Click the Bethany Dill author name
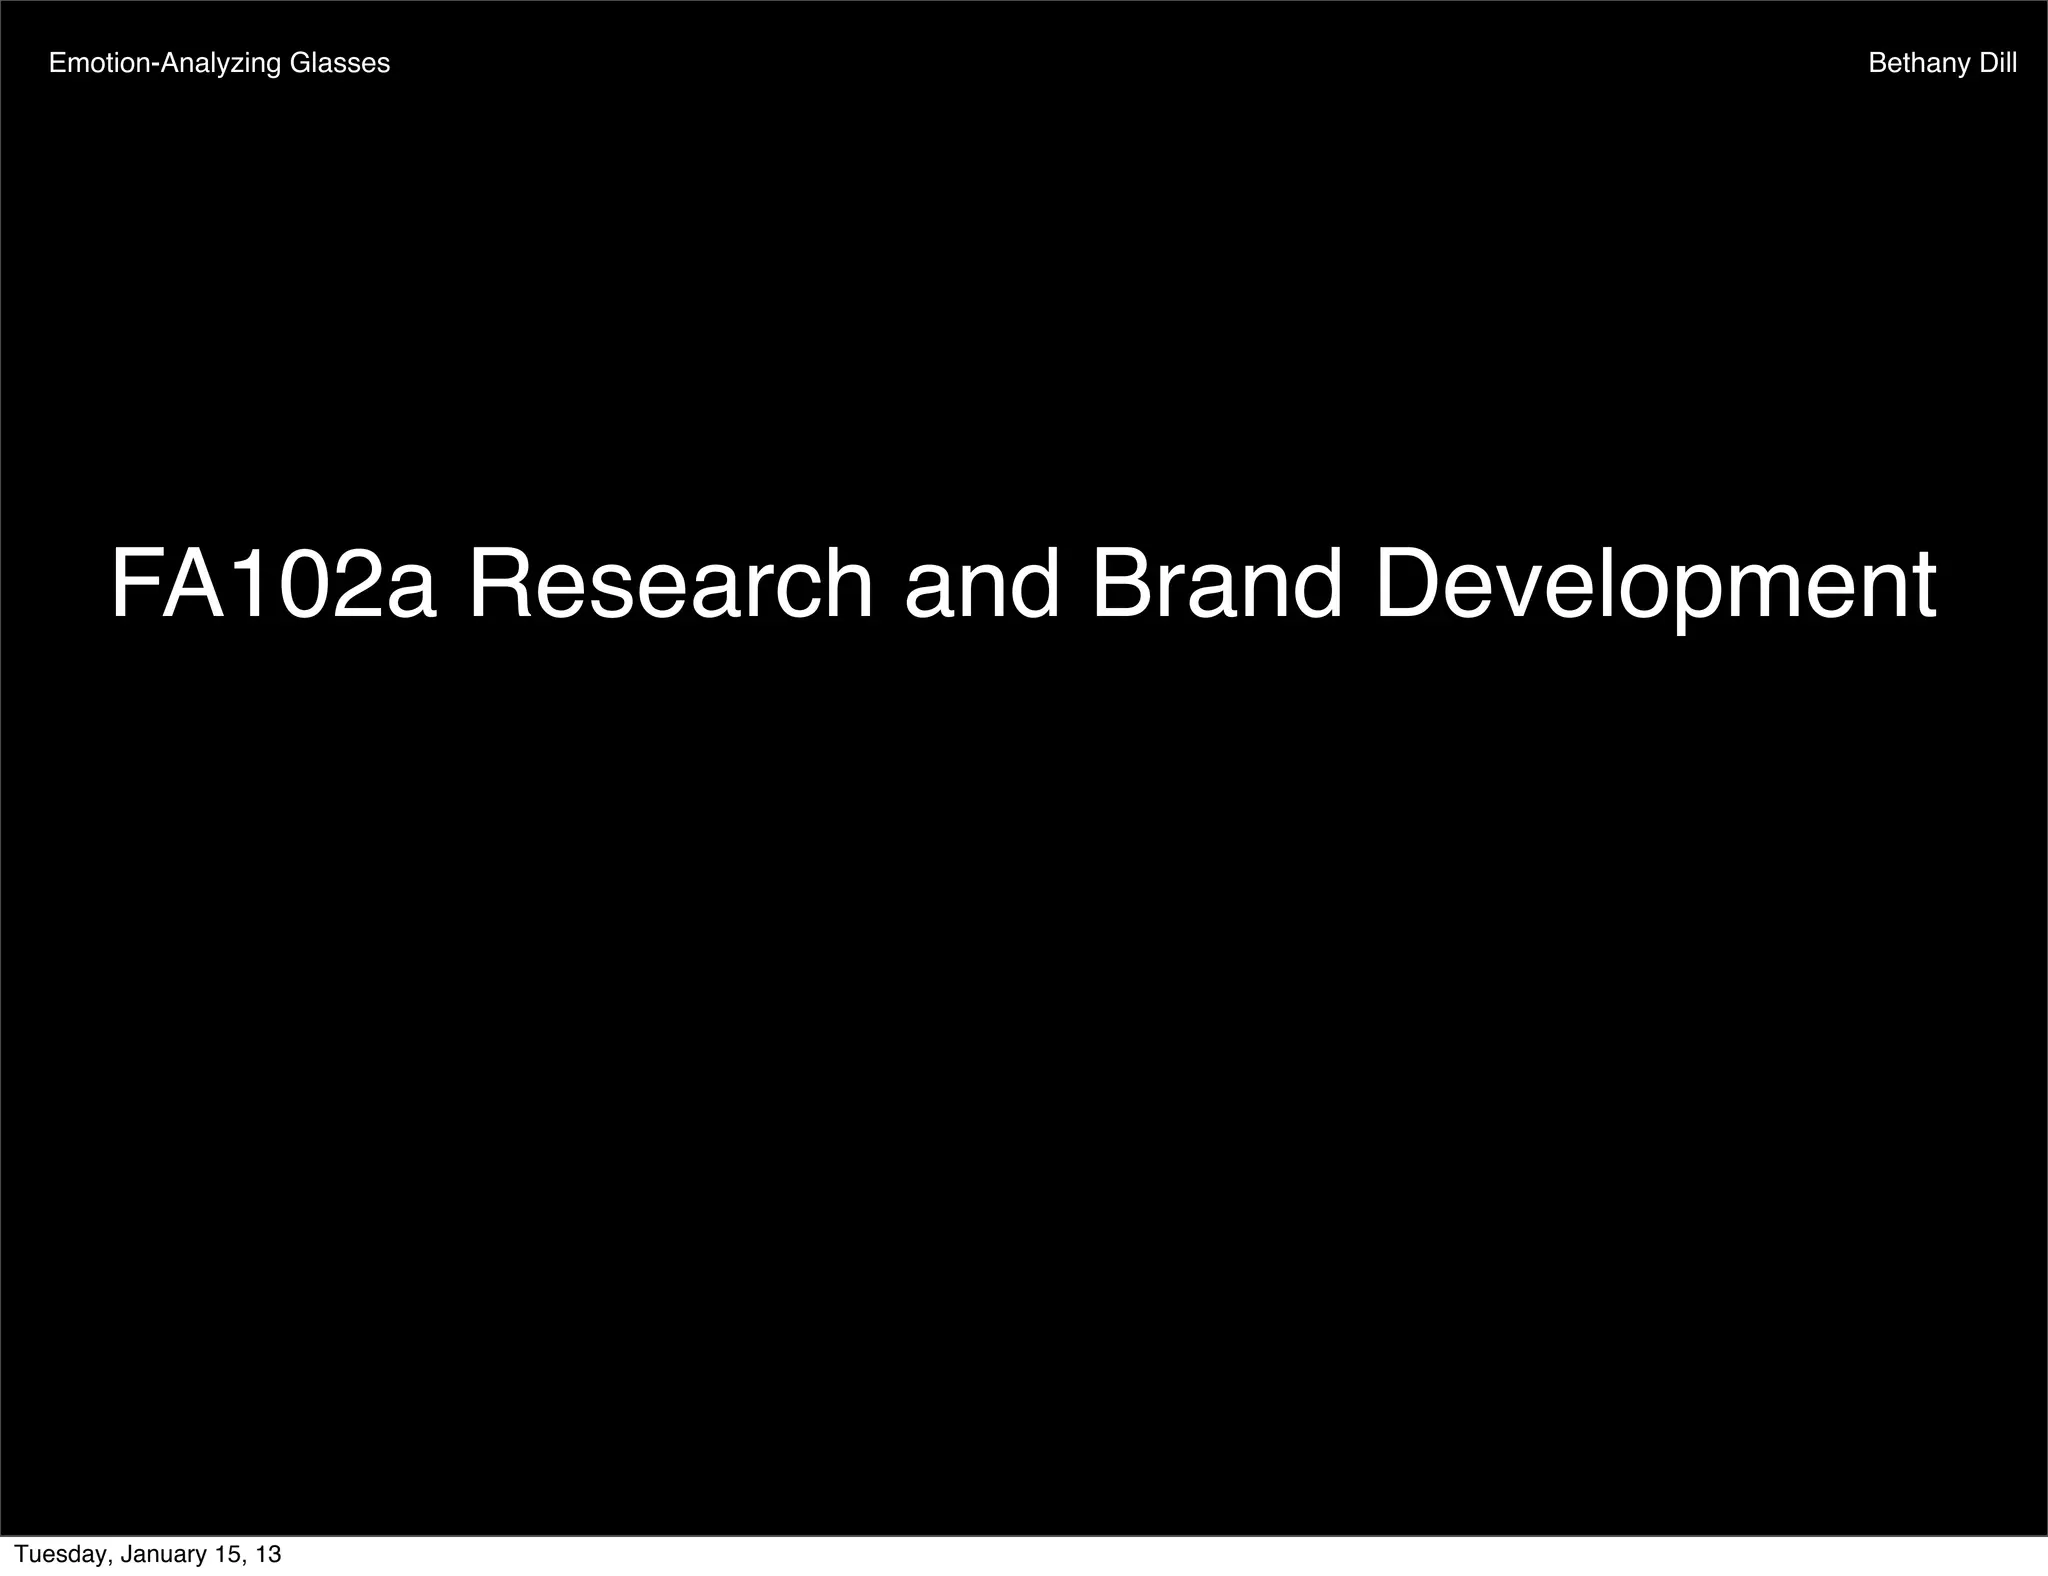The image size is (2048, 1576). point(1942,64)
